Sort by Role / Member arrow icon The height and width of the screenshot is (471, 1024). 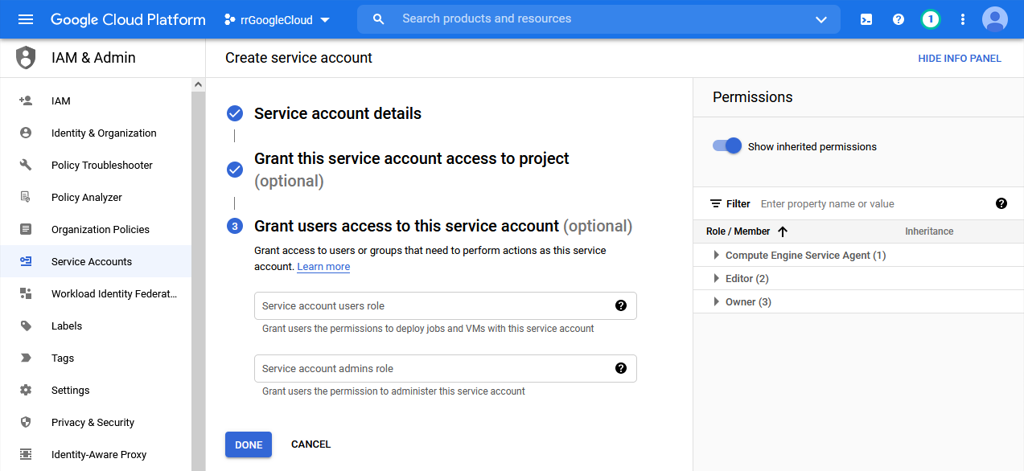782,231
